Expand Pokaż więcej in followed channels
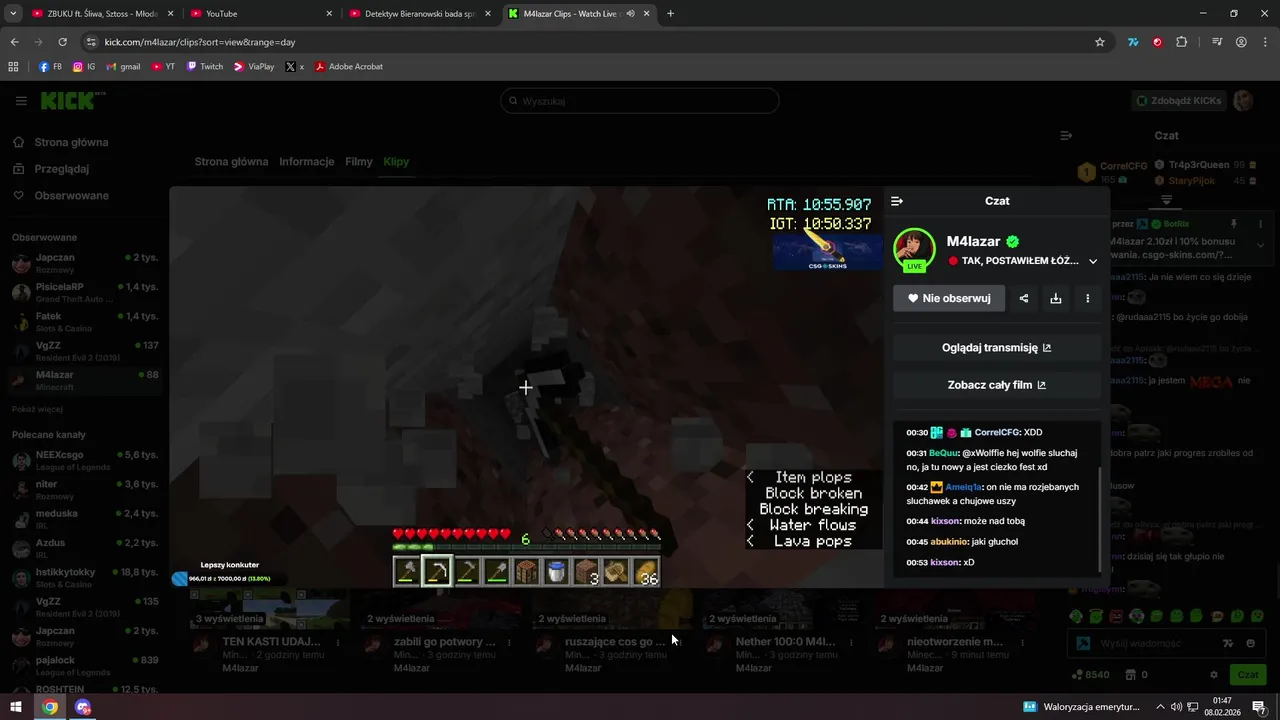 pyautogui.click(x=37, y=409)
